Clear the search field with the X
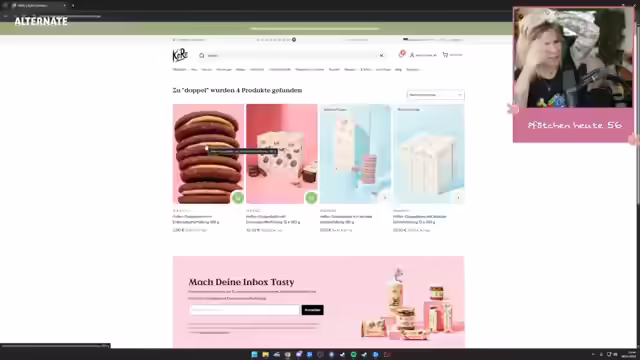This screenshot has width=640, height=360. tap(381, 55)
